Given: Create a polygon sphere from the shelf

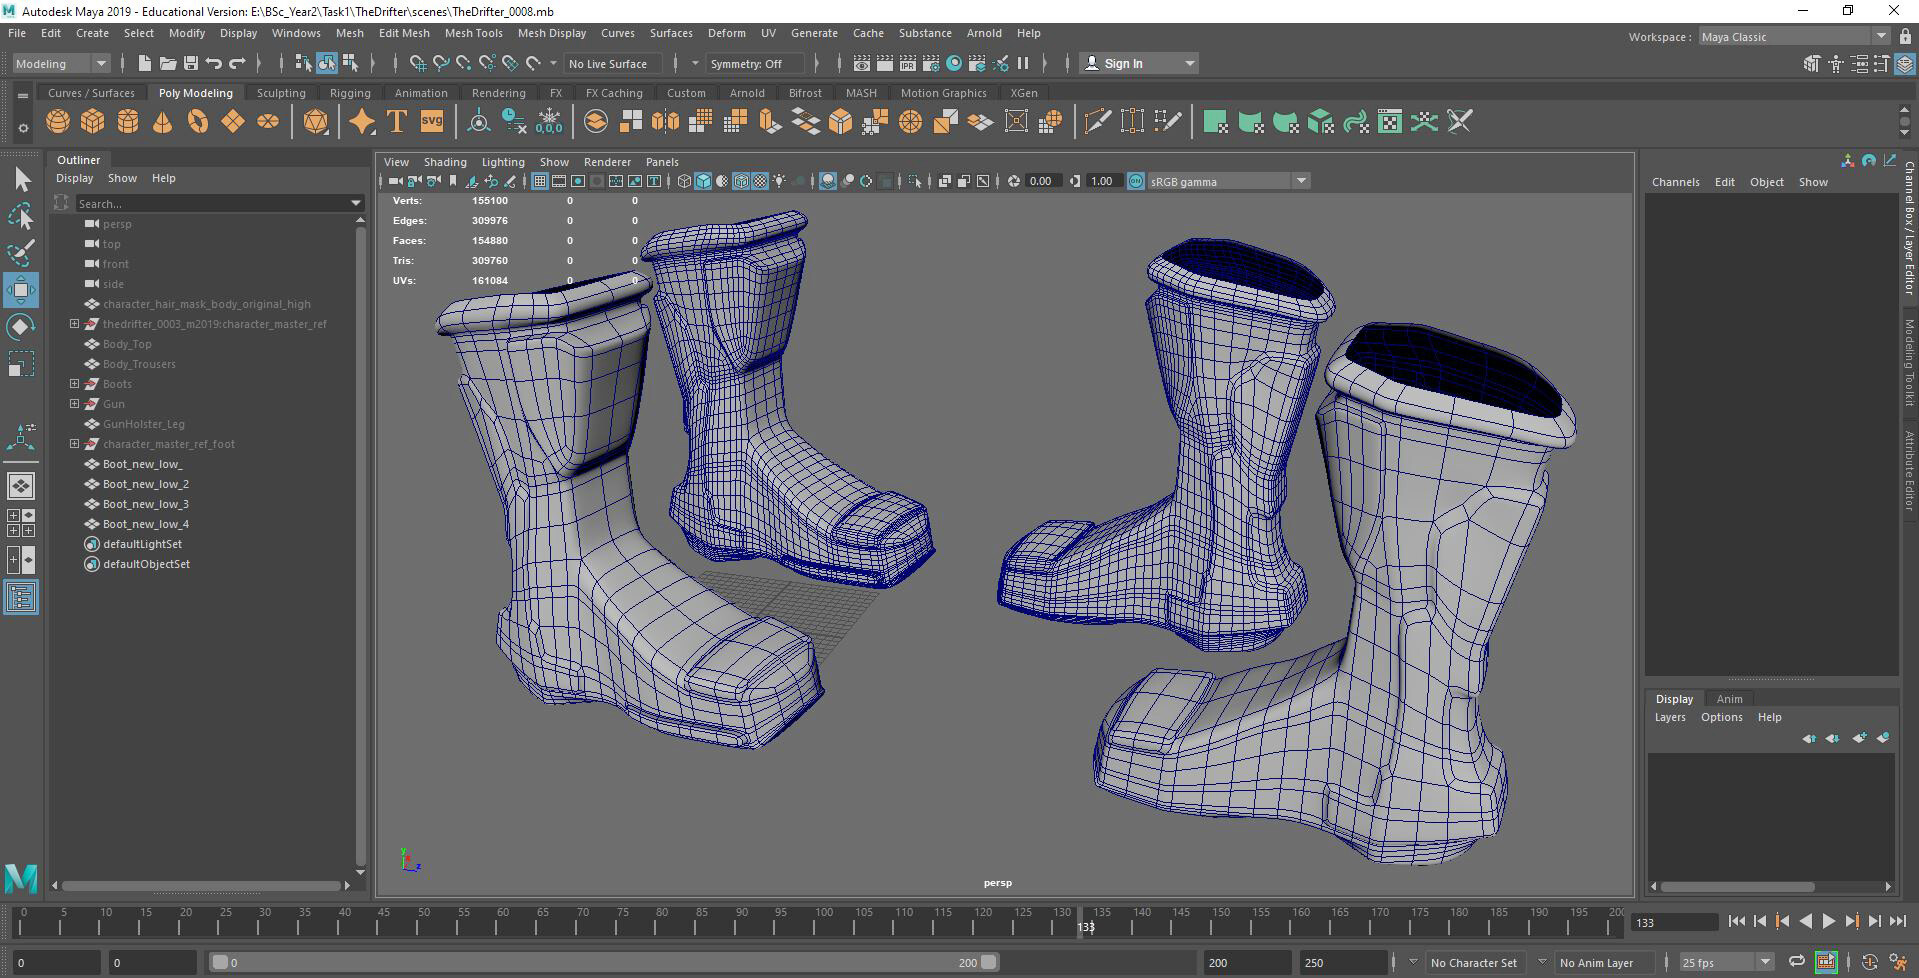Looking at the screenshot, I should [x=58, y=121].
